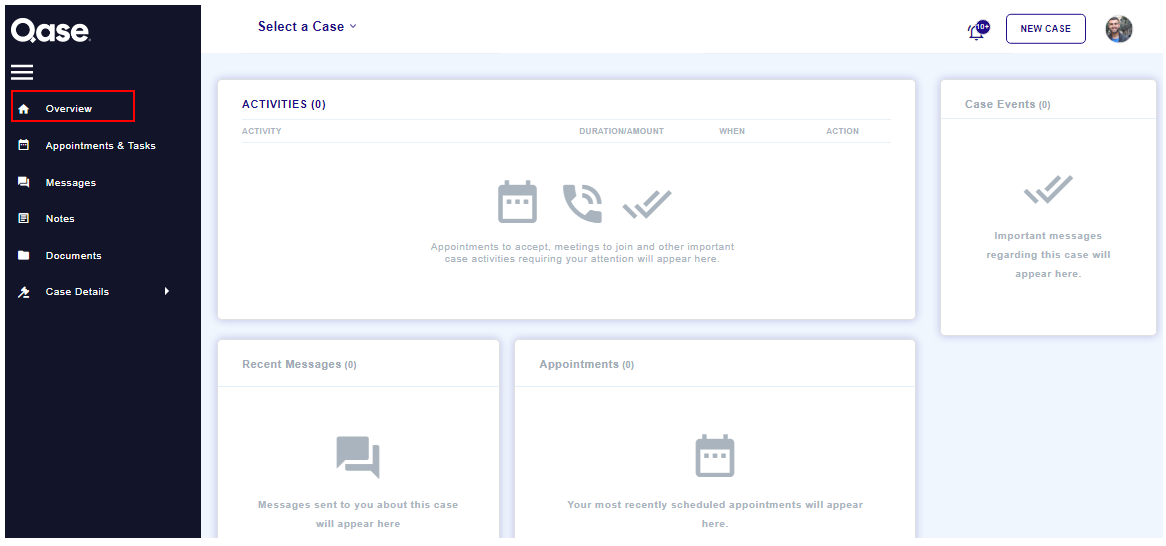The height and width of the screenshot is (546, 1166).
Task: Open Messages from the sidebar
Action: (x=71, y=182)
